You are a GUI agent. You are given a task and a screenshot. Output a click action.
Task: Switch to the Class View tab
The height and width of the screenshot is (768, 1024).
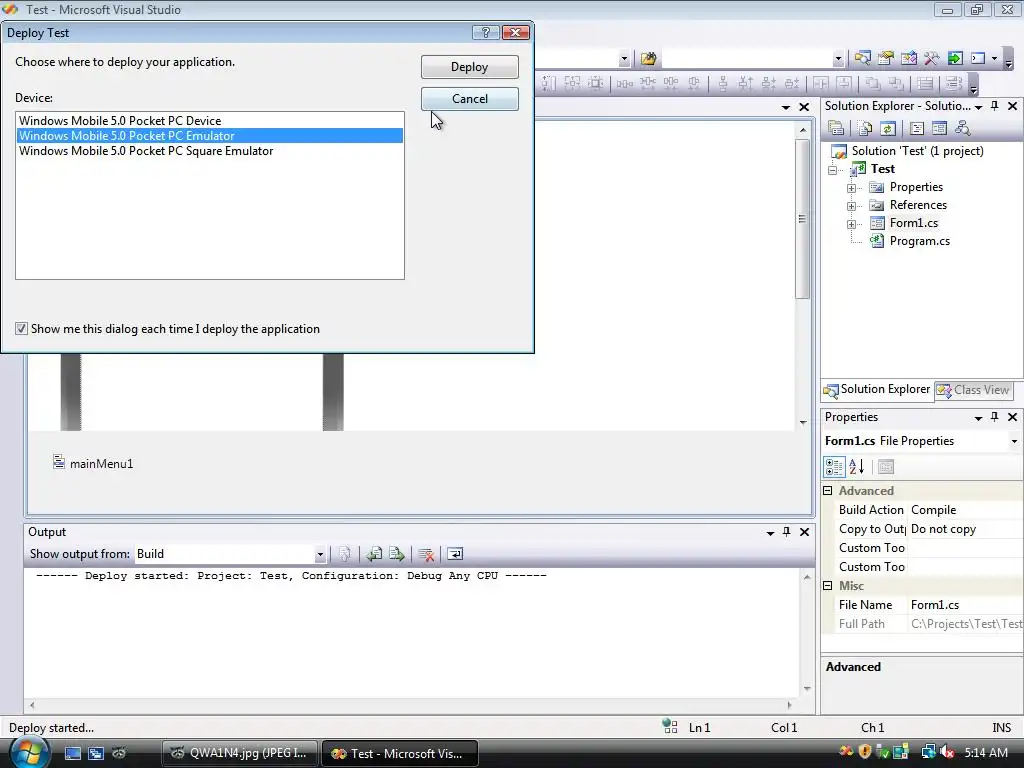pos(972,390)
